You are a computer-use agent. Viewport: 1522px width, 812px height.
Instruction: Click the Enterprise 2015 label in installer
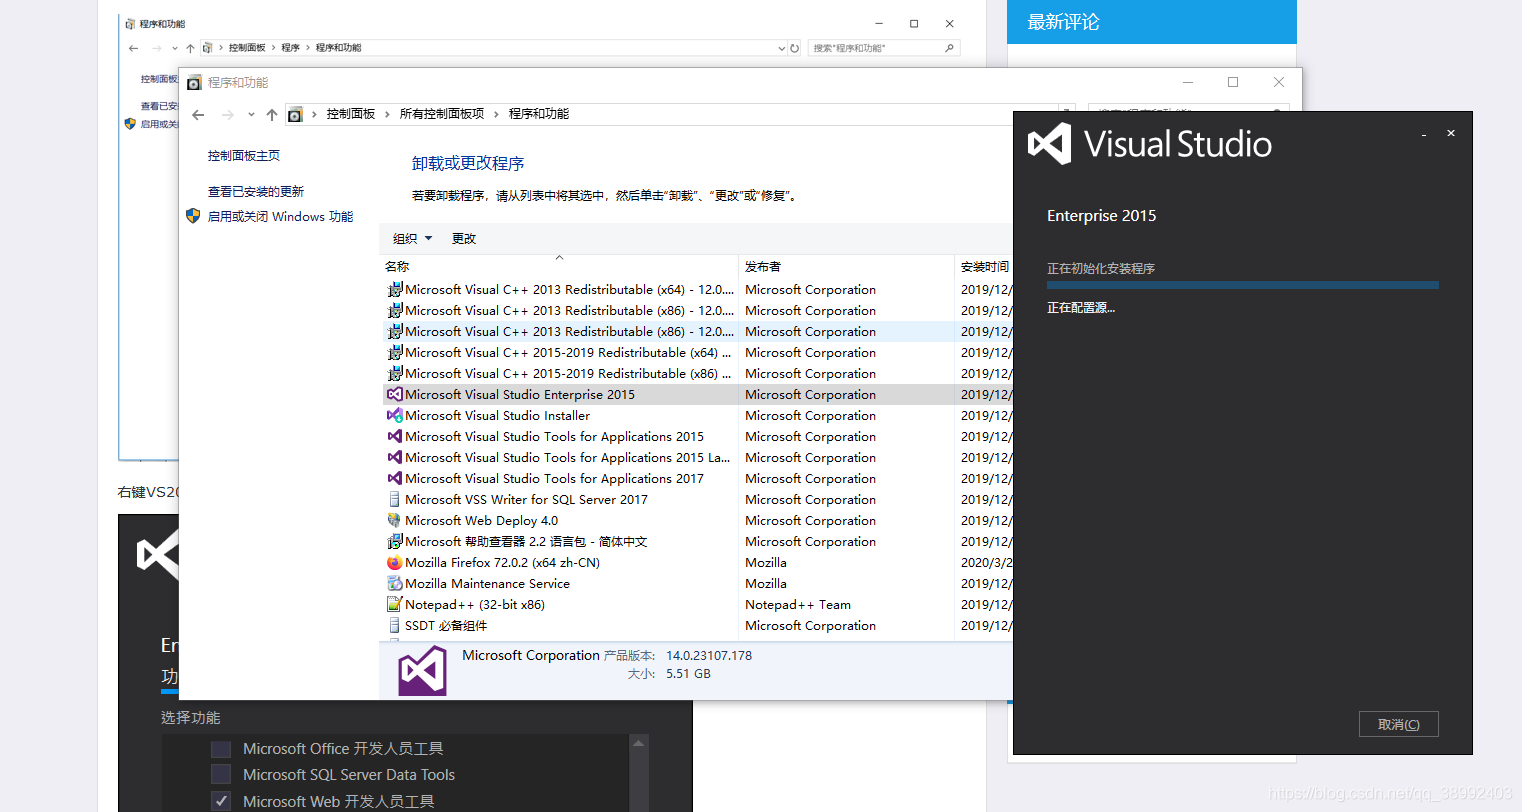(x=1101, y=215)
